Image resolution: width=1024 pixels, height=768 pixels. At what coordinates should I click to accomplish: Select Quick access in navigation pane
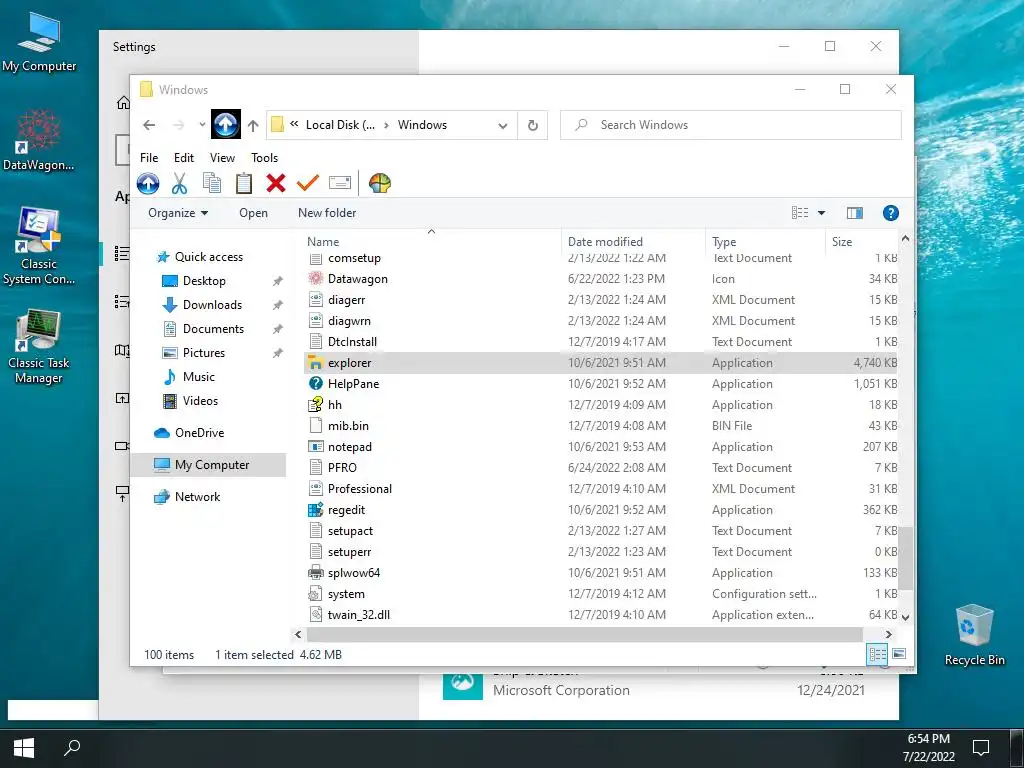click(x=208, y=257)
